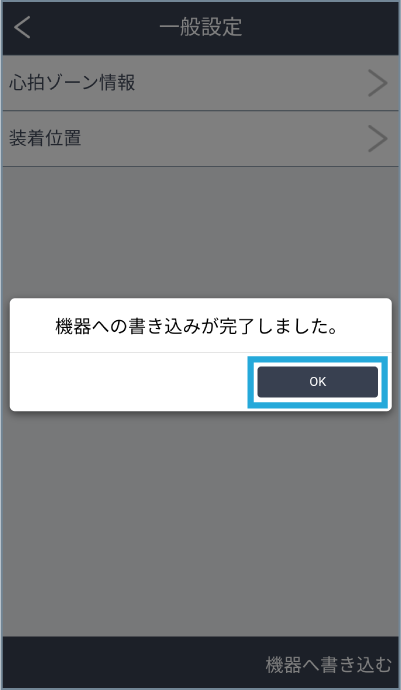The width and height of the screenshot is (401, 690).
Task: Tap 機器へ書き込む in the bottom bar
Action: click(x=328, y=664)
